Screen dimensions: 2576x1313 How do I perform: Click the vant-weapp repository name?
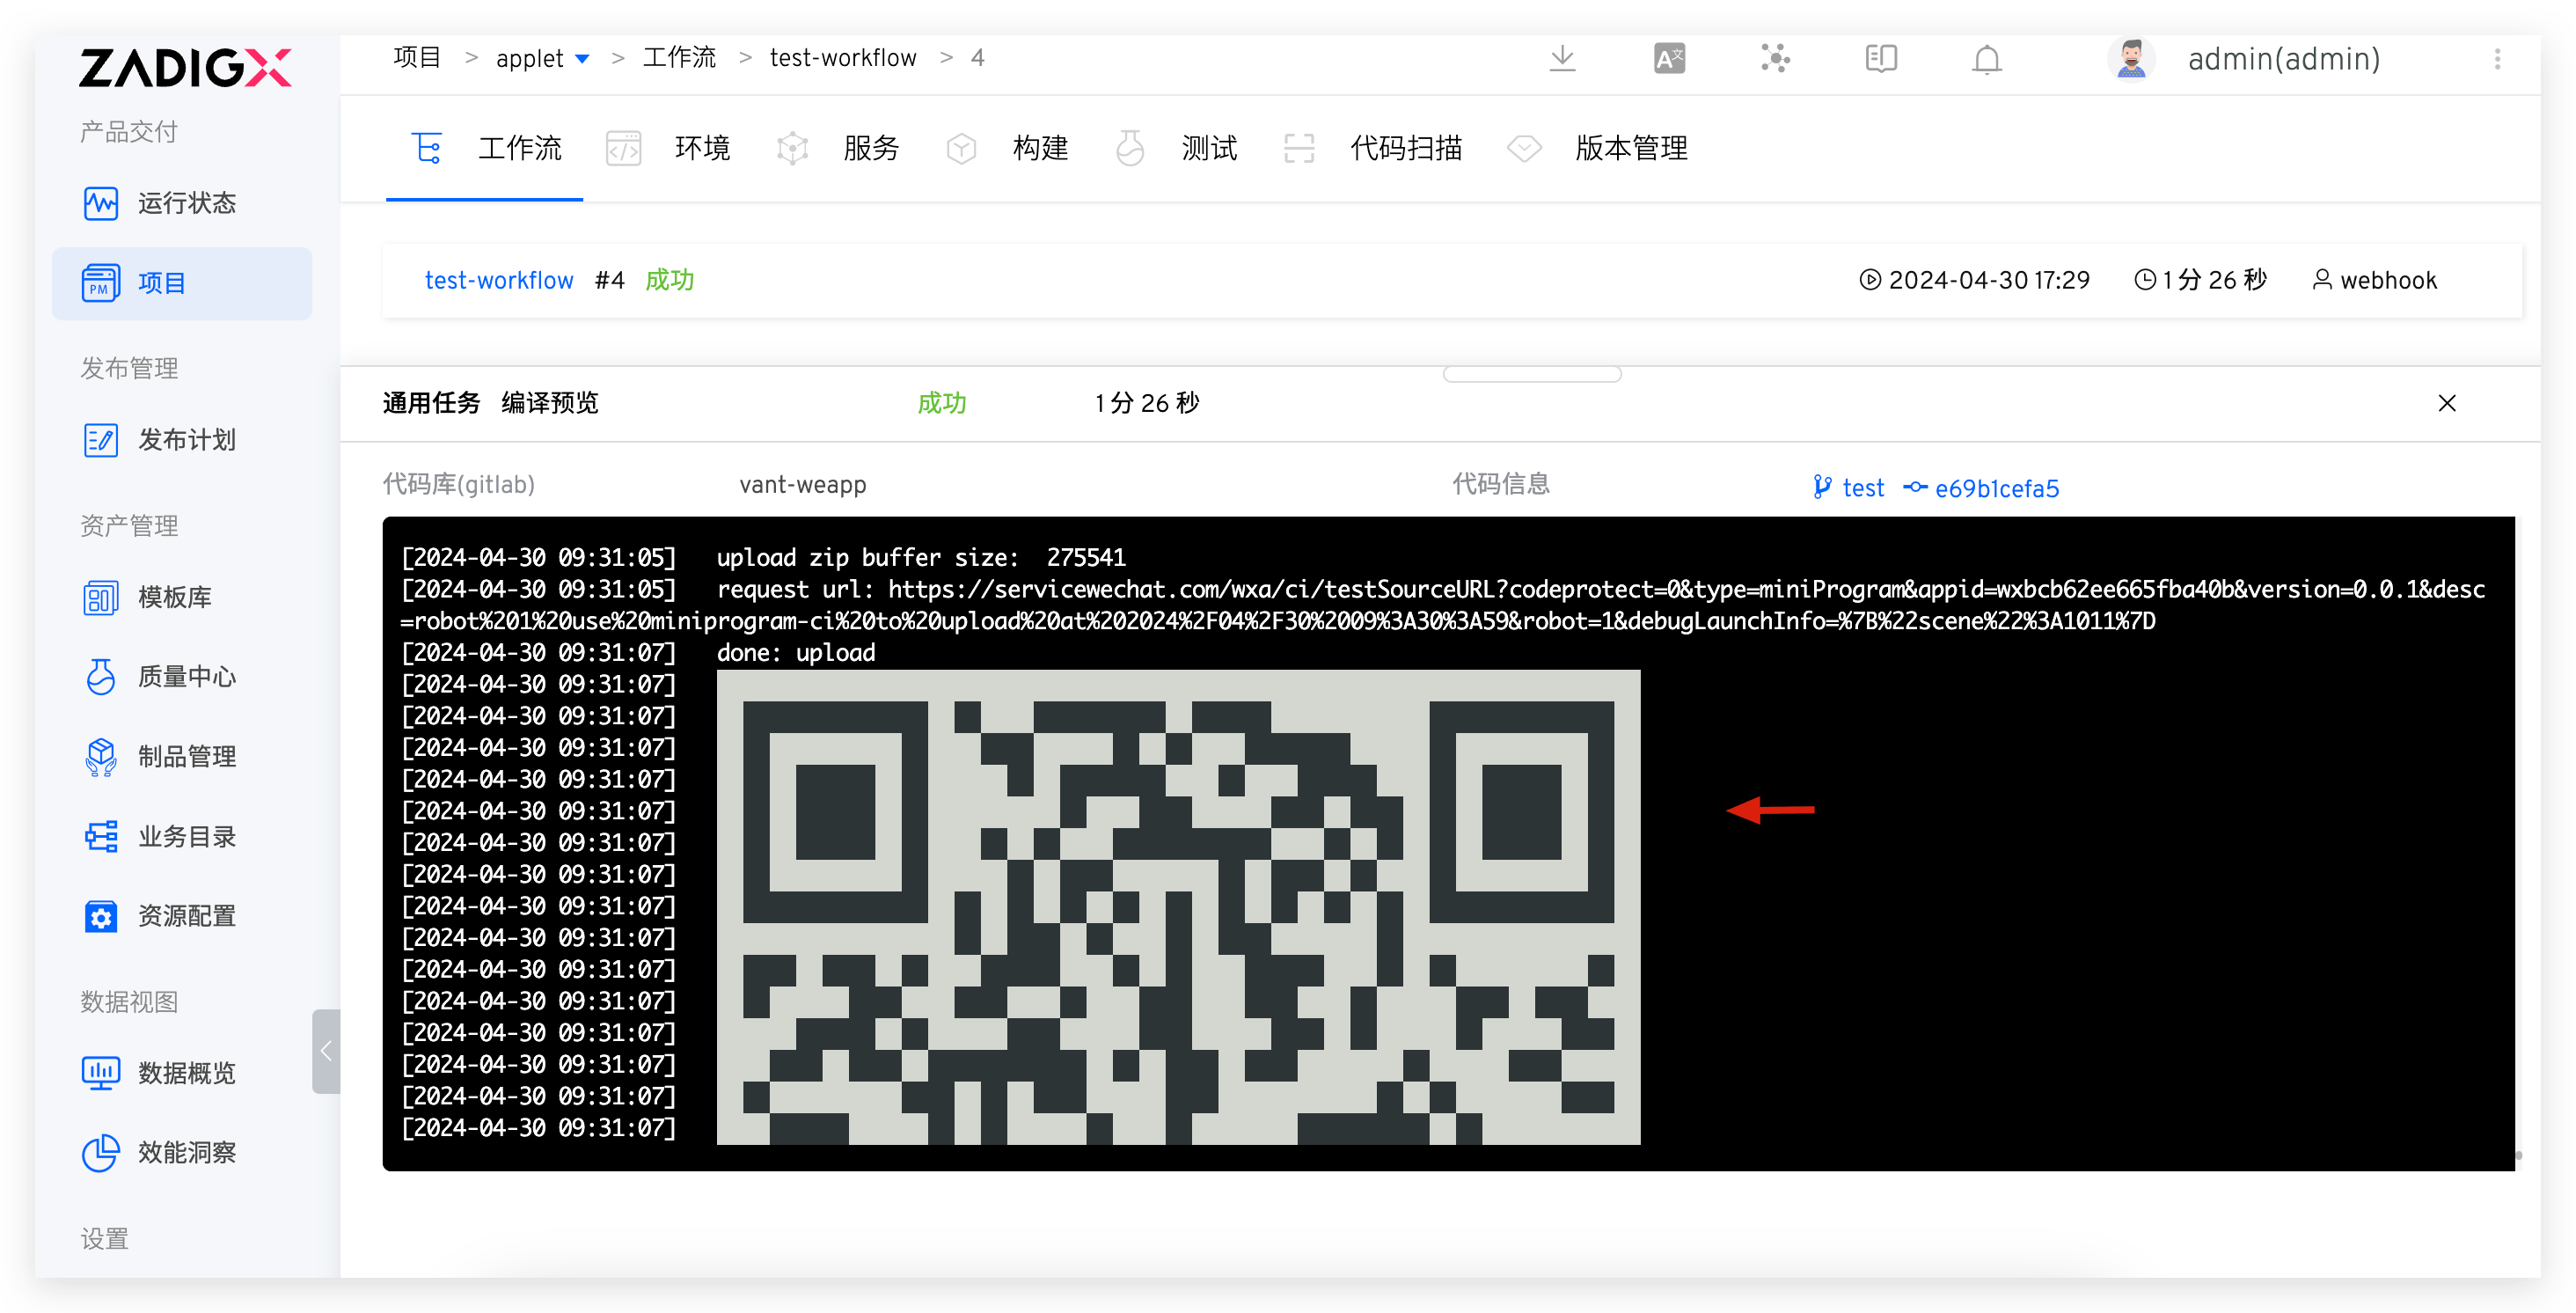point(802,485)
